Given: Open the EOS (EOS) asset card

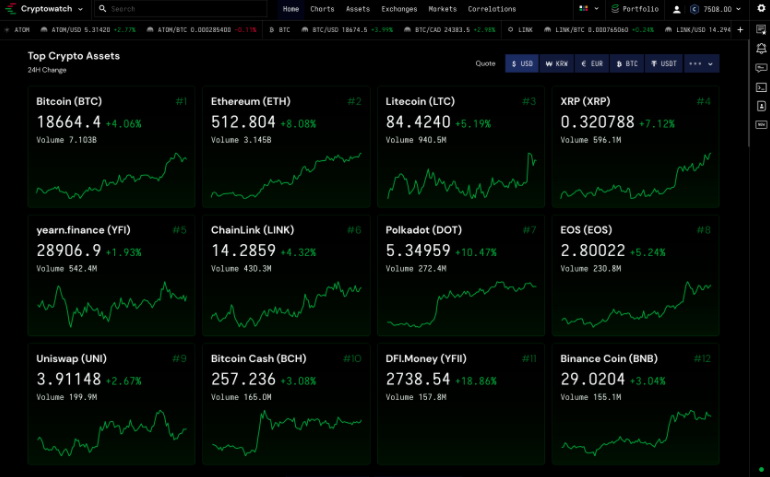Looking at the screenshot, I should tap(635, 275).
